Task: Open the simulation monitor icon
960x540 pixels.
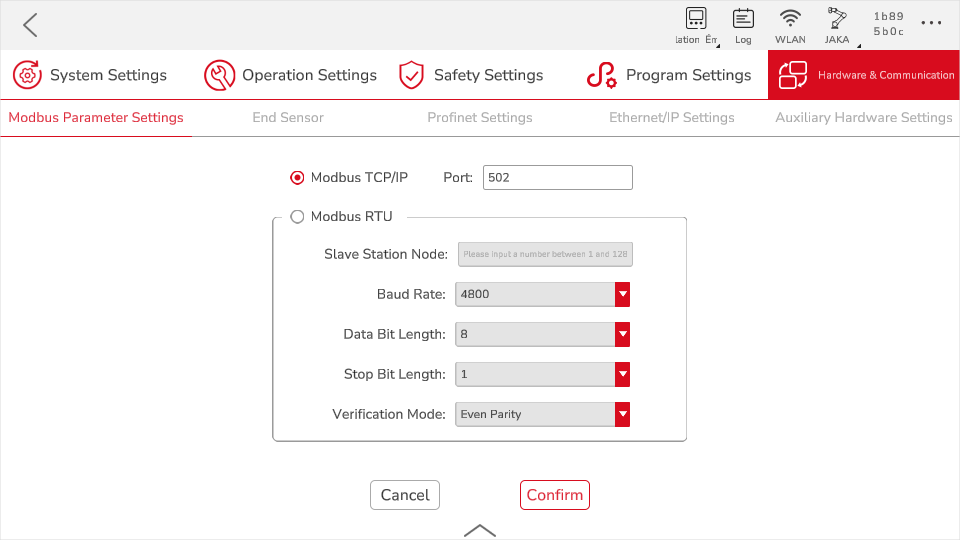Action: point(696,18)
